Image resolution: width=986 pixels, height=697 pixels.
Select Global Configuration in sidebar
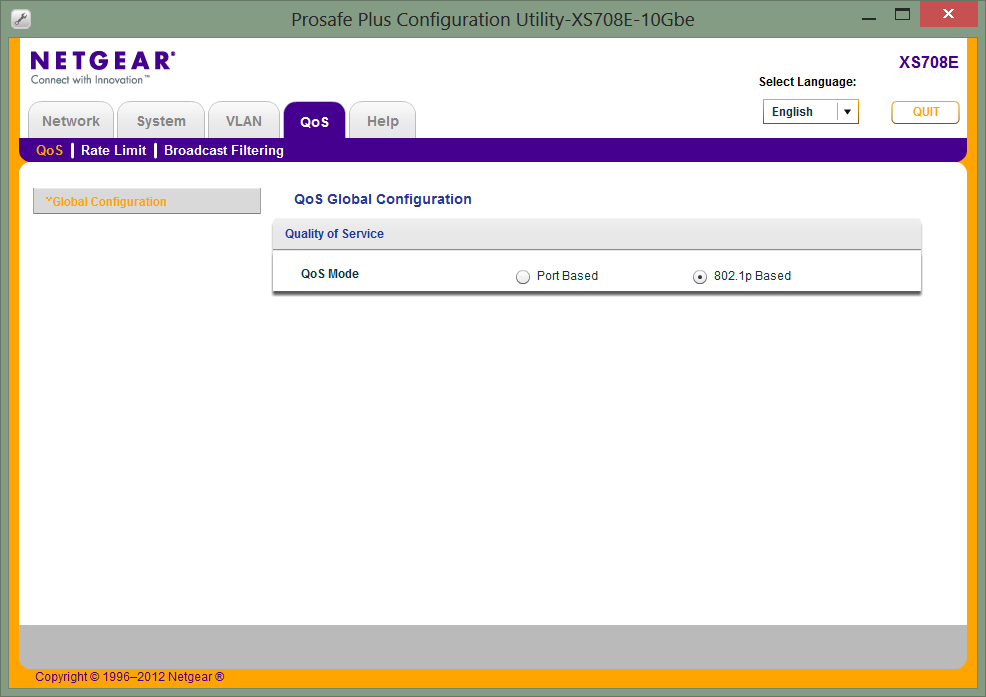point(147,201)
